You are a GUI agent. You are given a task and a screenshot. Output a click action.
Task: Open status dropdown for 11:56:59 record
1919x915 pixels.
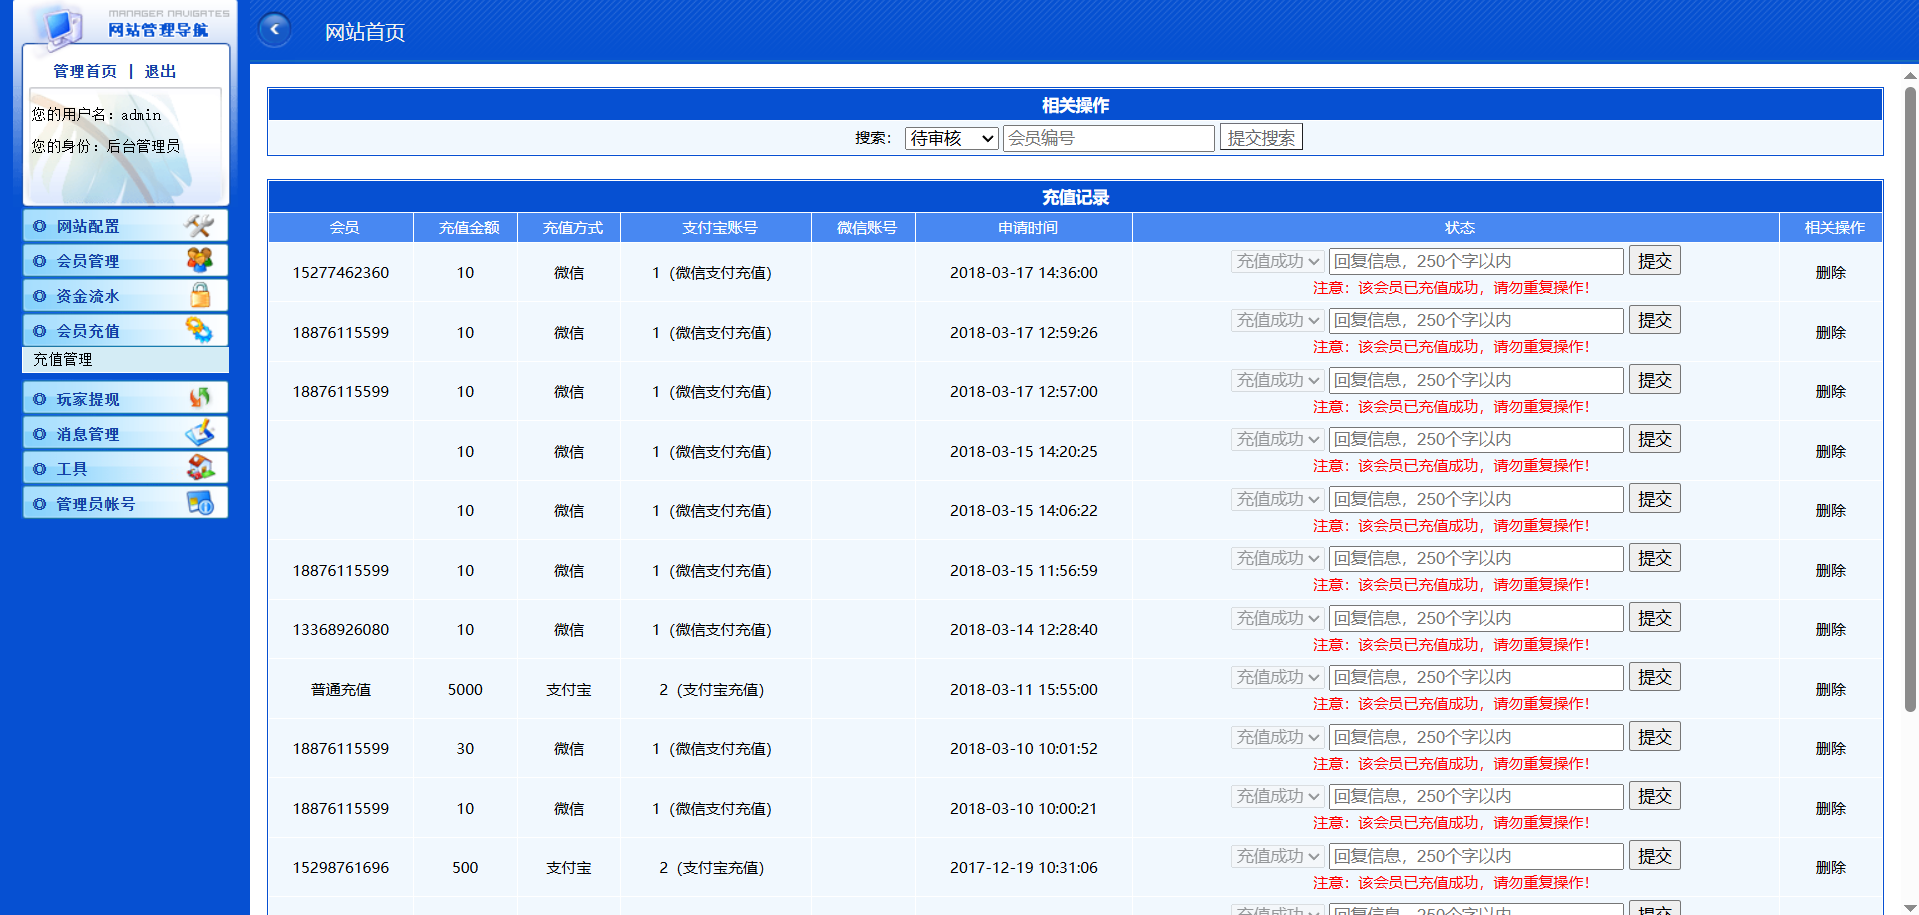(x=1277, y=558)
